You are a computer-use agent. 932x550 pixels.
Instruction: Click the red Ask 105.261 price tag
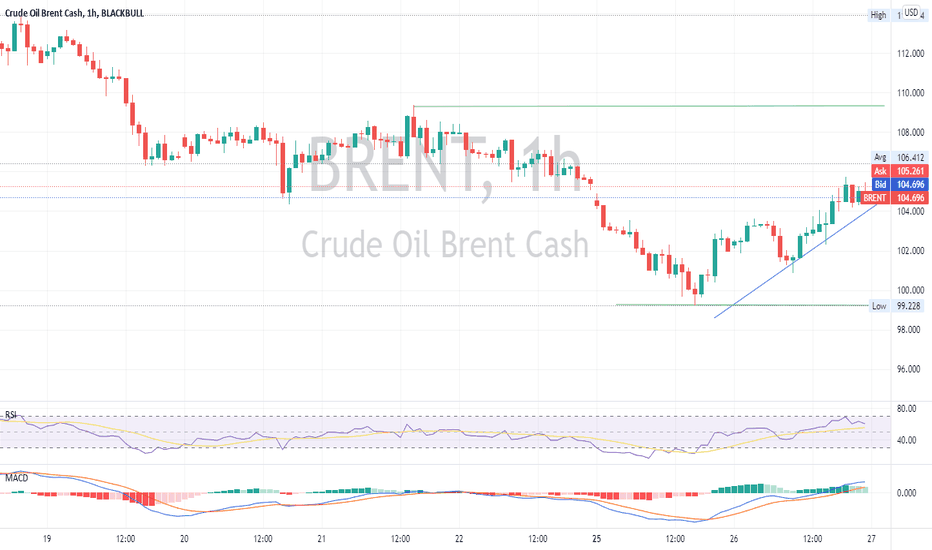(900, 171)
